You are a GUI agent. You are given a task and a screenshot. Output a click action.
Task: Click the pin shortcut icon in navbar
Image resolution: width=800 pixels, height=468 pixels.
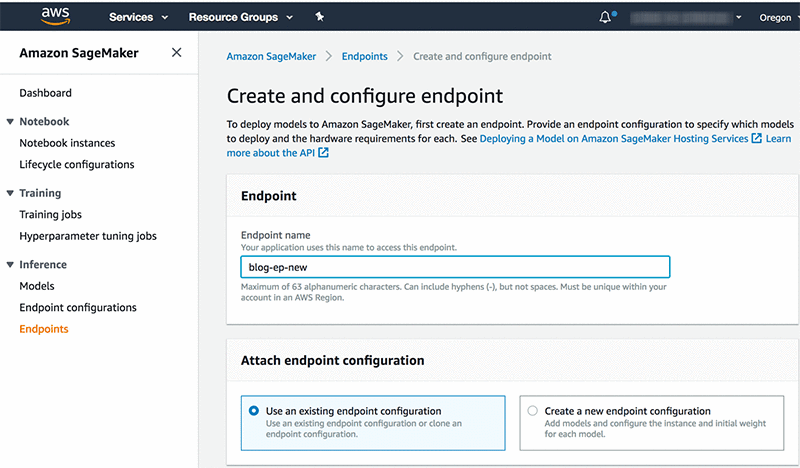319,17
